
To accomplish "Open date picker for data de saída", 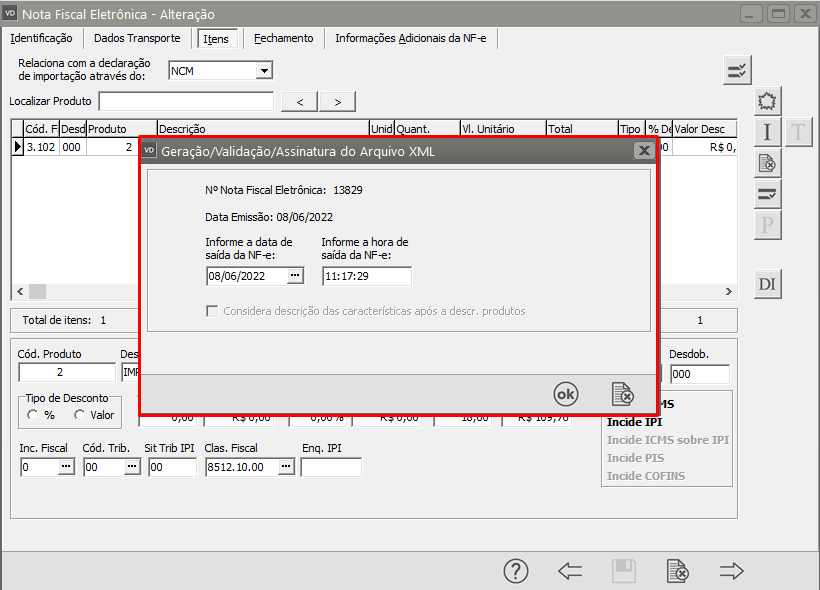I will (x=294, y=276).
